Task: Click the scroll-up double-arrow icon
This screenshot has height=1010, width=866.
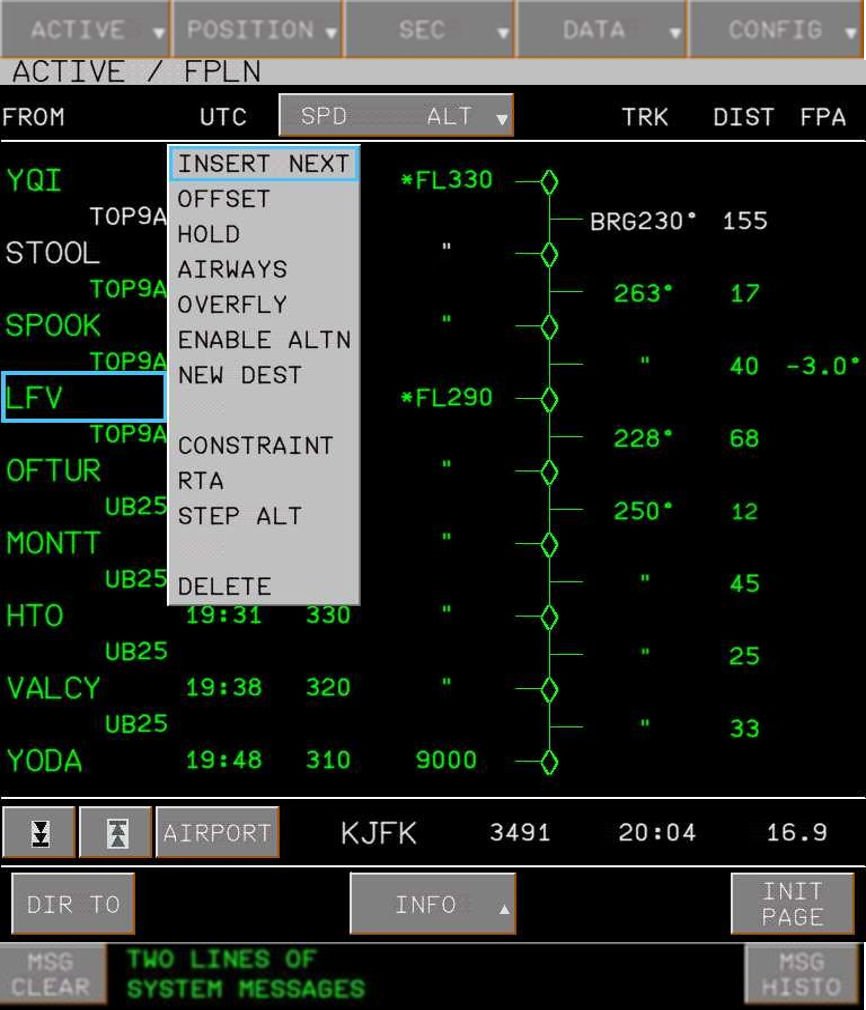Action: [x=116, y=832]
